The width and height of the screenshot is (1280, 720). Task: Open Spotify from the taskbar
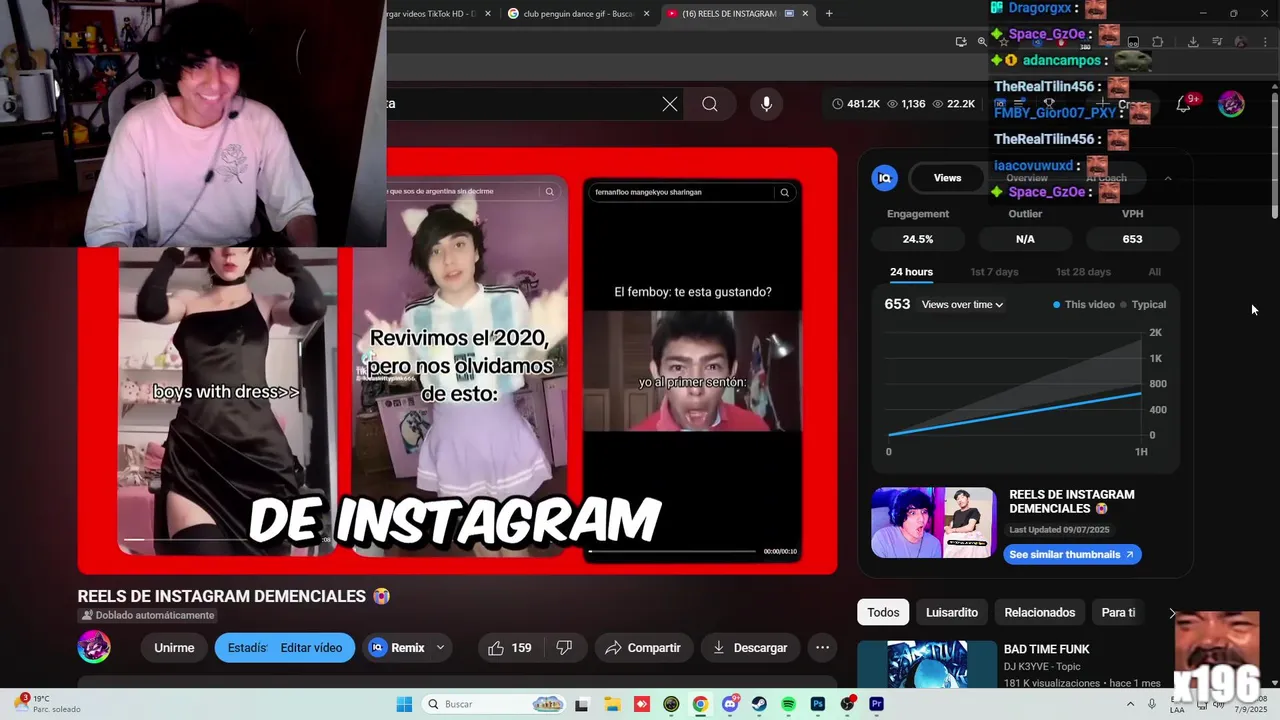click(788, 704)
